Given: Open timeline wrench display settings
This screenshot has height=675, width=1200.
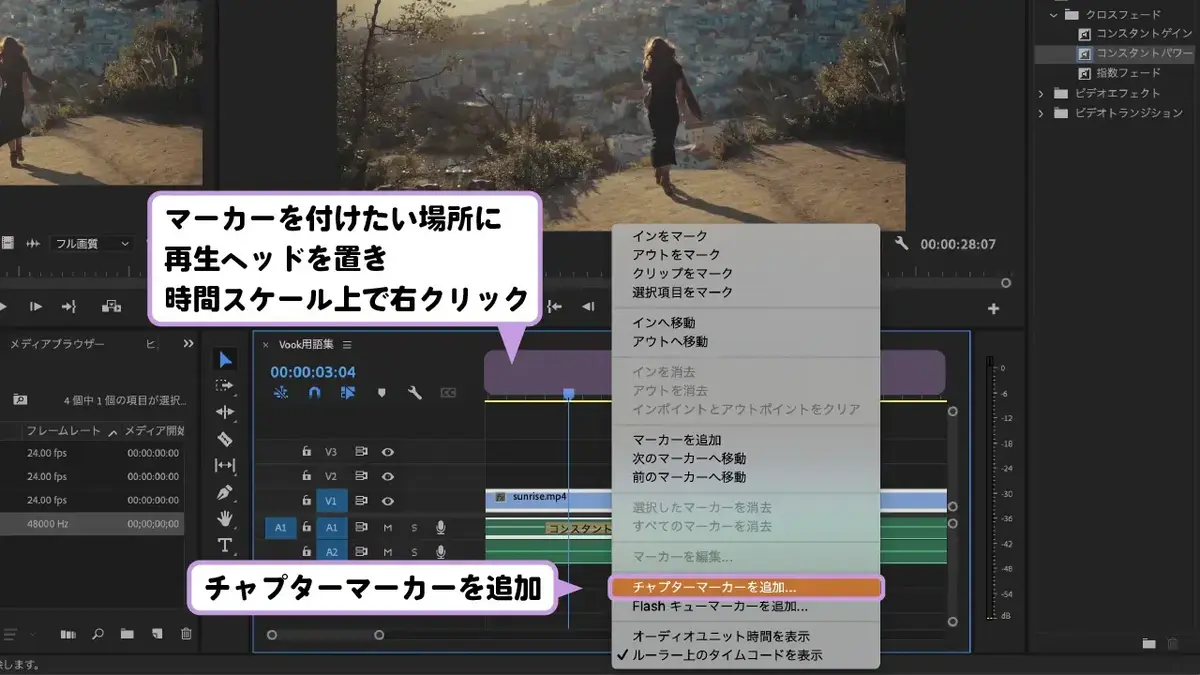Looking at the screenshot, I should [x=414, y=393].
